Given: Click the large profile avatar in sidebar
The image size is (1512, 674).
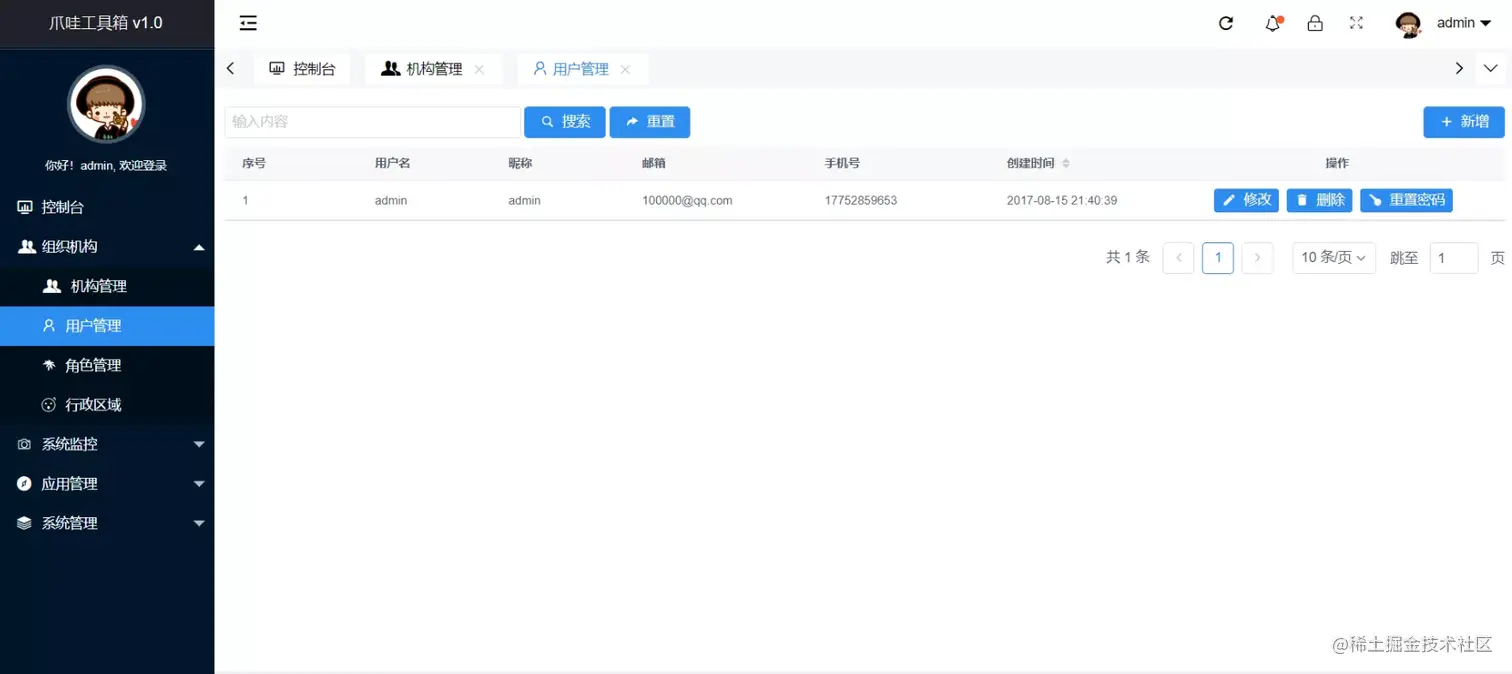Looking at the screenshot, I should 106,104.
